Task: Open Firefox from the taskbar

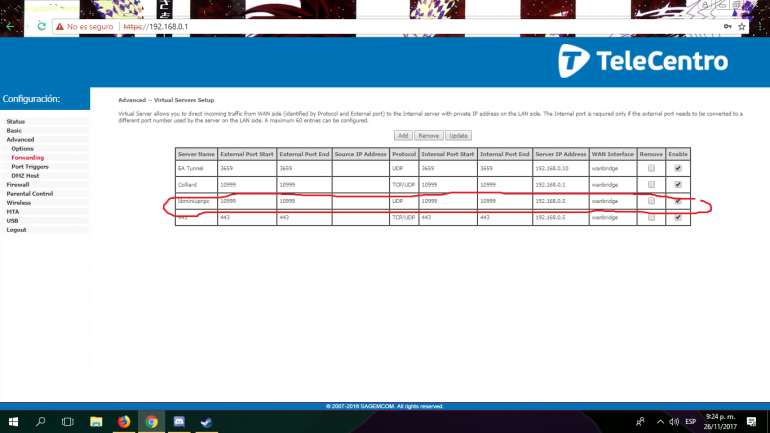Action: click(x=124, y=422)
